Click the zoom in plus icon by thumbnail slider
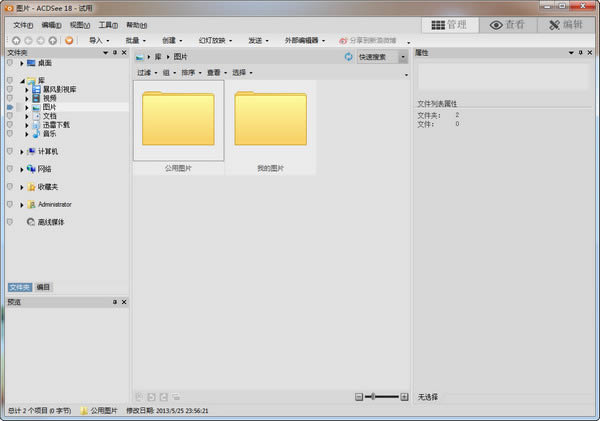600x421 pixels. (404, 397)
